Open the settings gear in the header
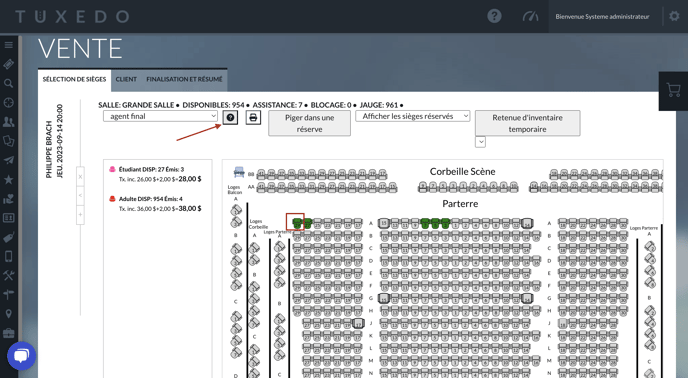 (x=674, y=16)
